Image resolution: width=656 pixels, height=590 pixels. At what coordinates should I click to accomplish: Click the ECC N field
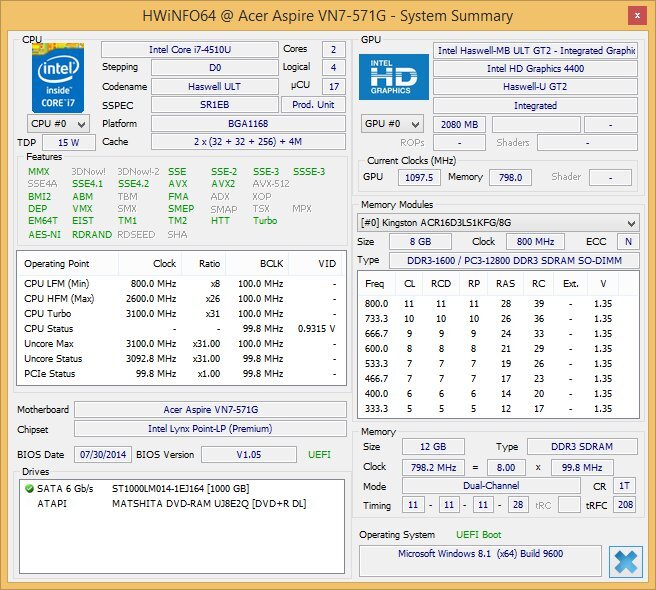(x=628, y=241)
